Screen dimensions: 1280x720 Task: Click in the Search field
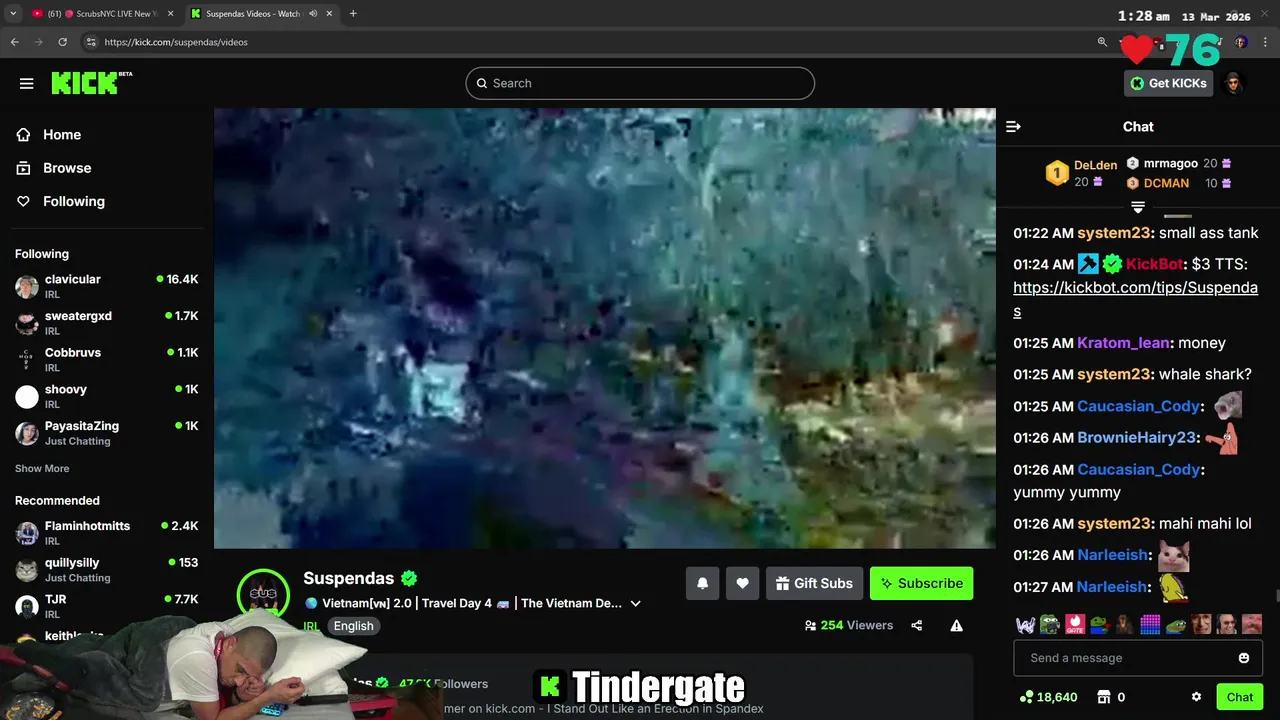tap(640, 83)
